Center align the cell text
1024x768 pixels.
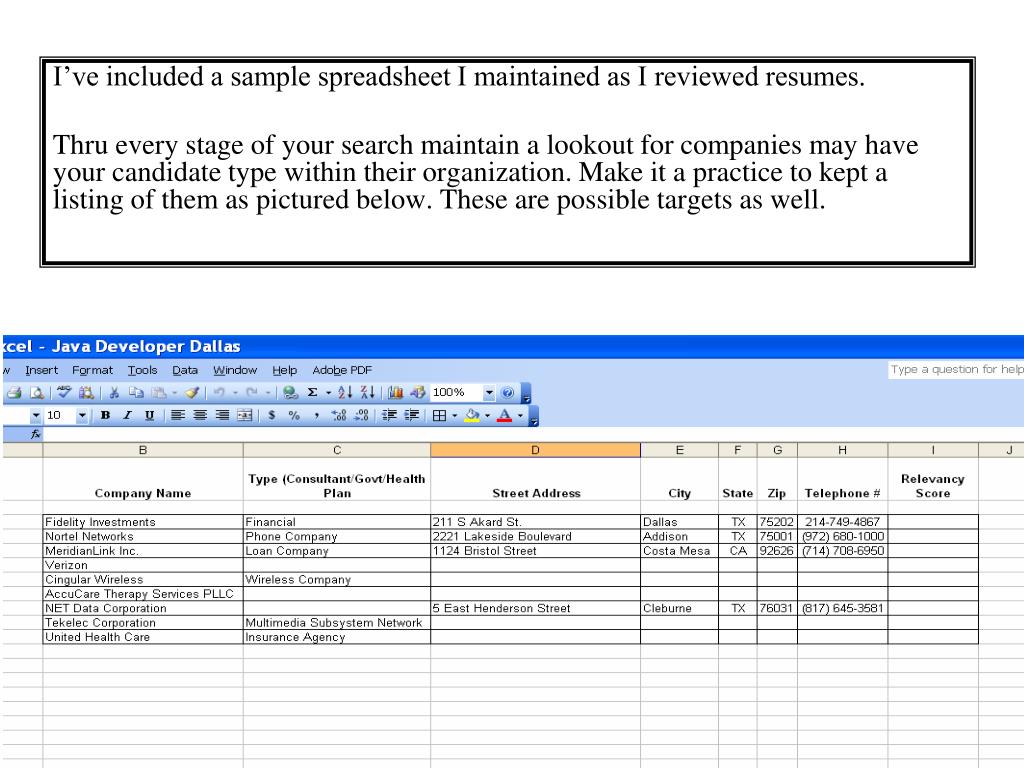coord(200,415)
